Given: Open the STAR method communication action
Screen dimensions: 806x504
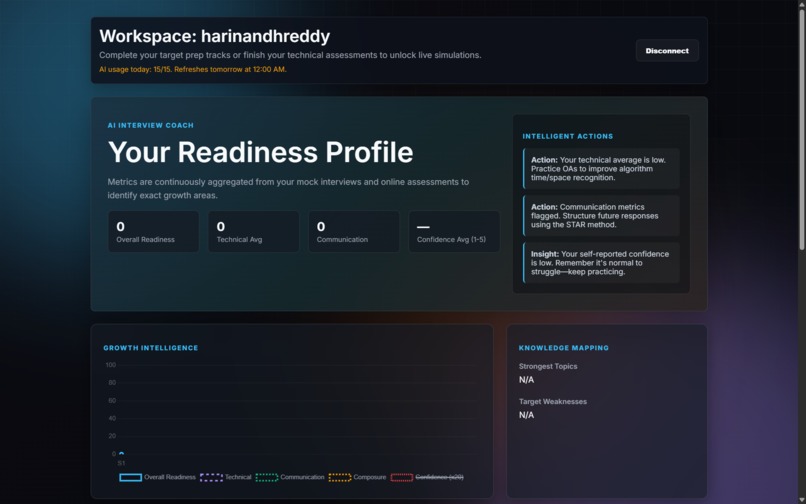Looking at the screenshot, I should click(x=601, y=215).
